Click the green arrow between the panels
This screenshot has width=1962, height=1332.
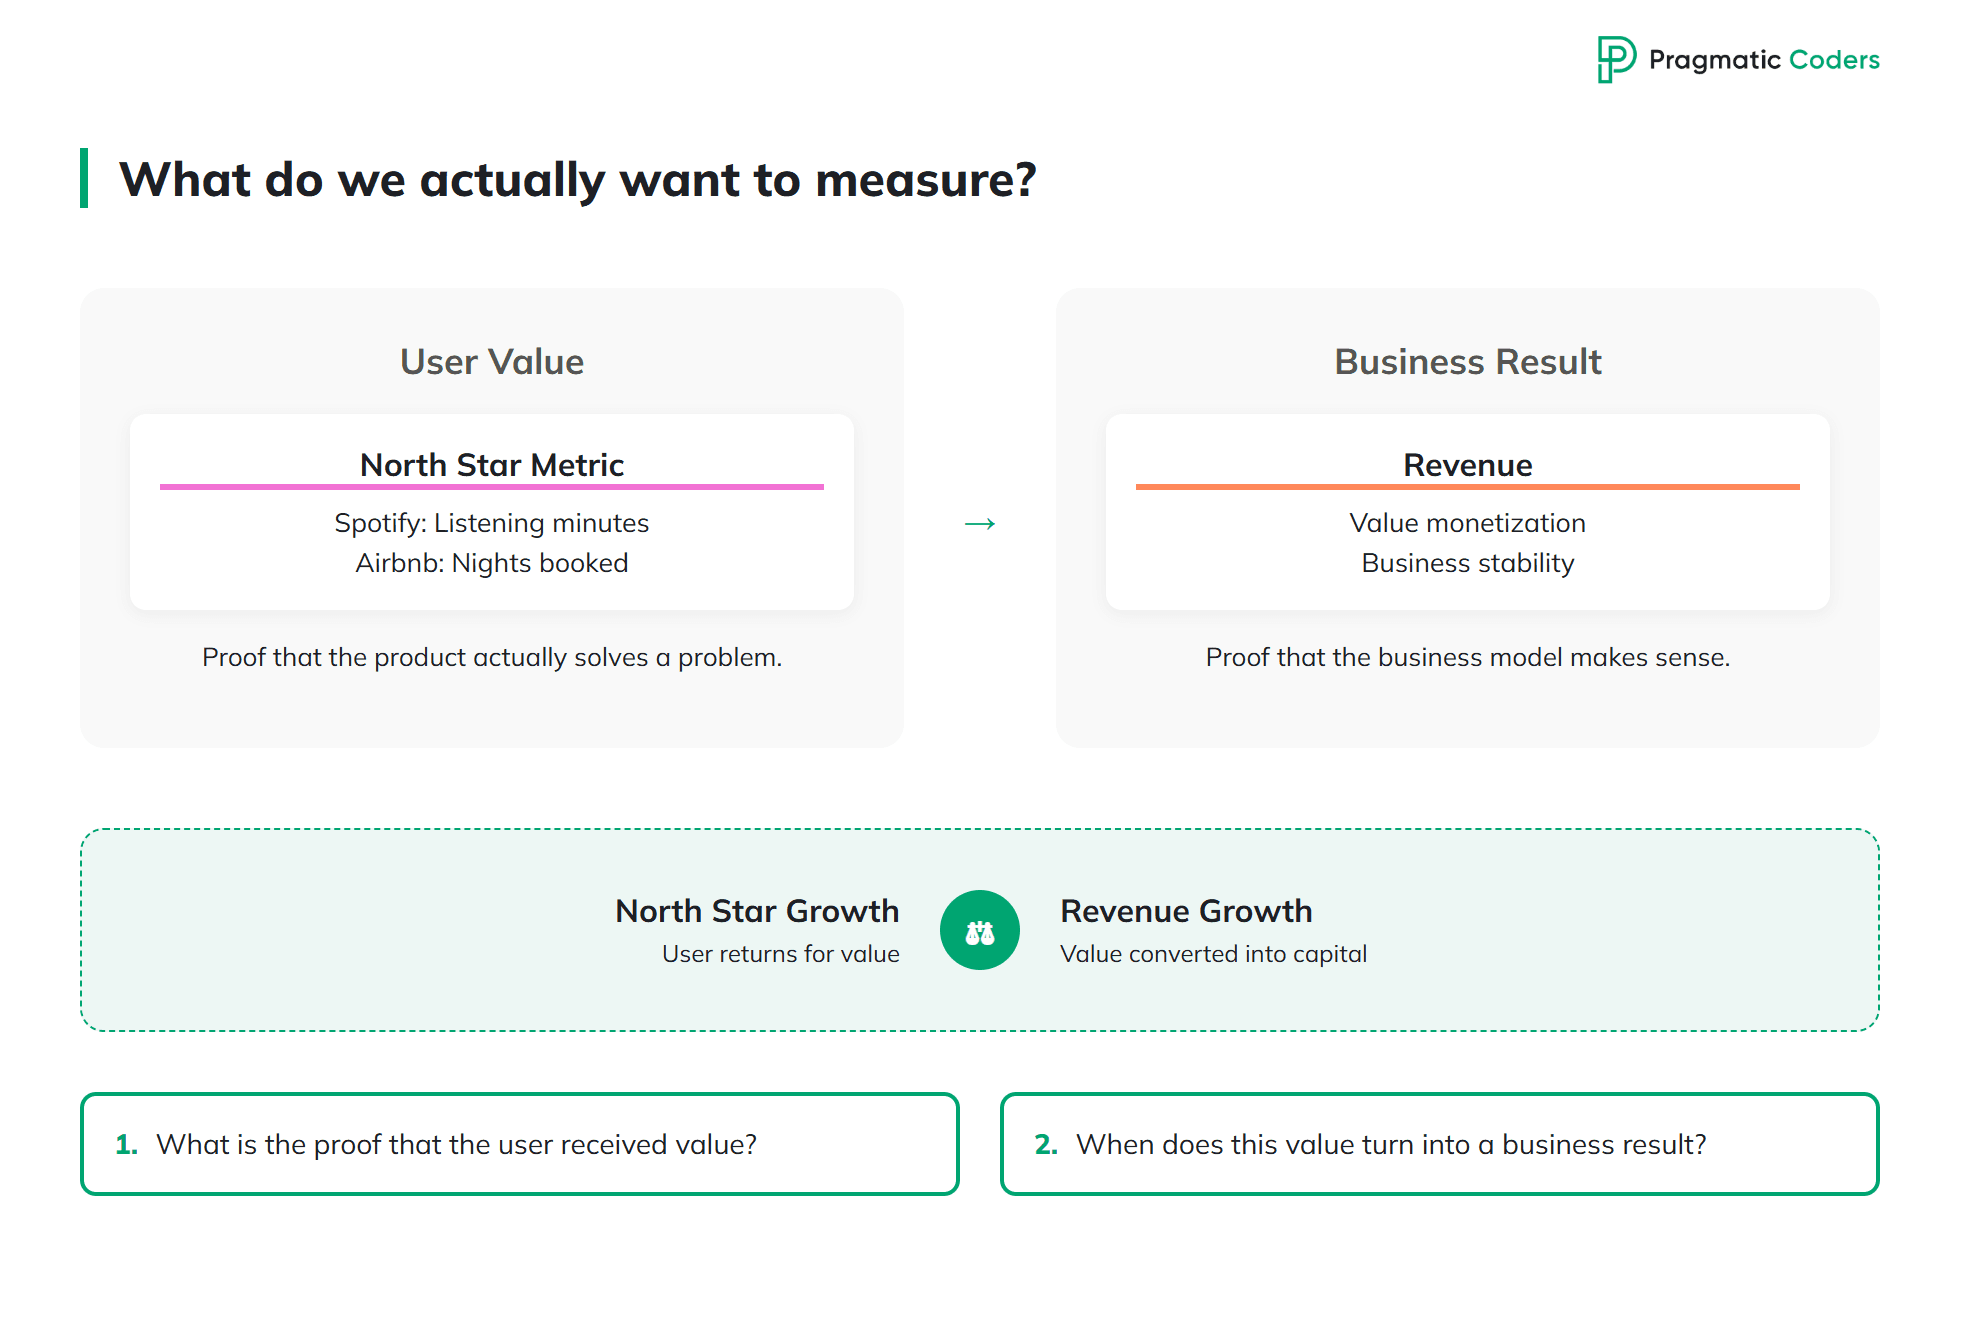coord(980,524)
